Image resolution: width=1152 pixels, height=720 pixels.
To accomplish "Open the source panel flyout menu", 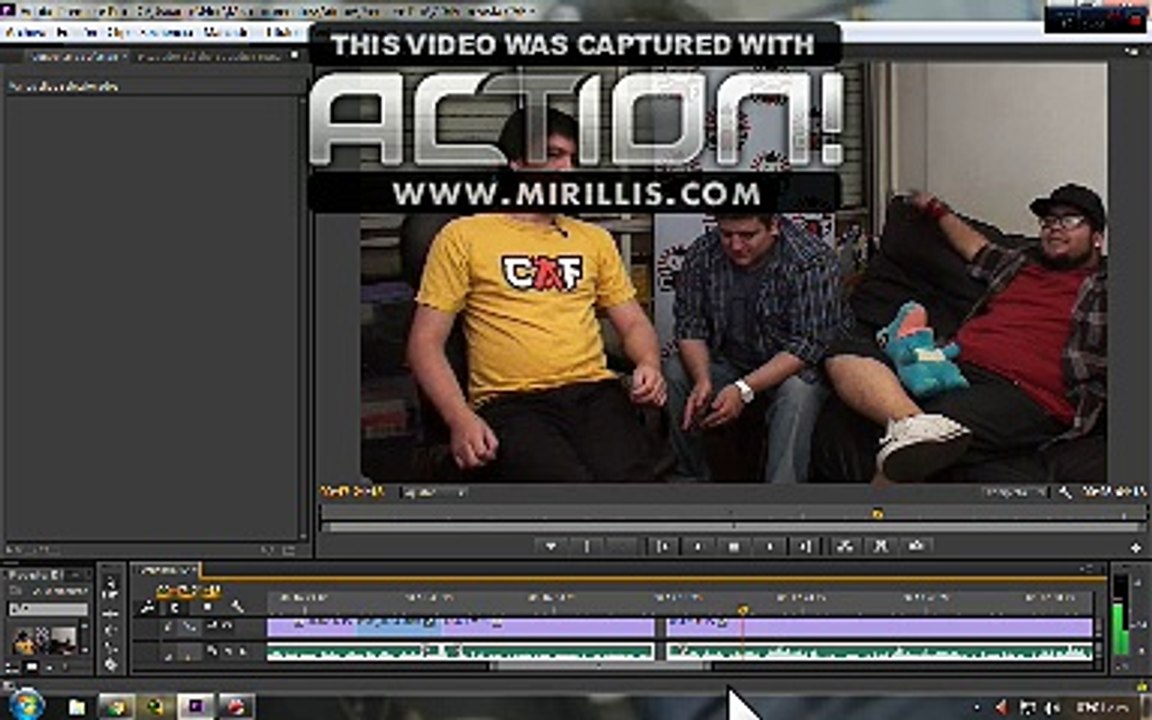I will [x=295, y=56].
